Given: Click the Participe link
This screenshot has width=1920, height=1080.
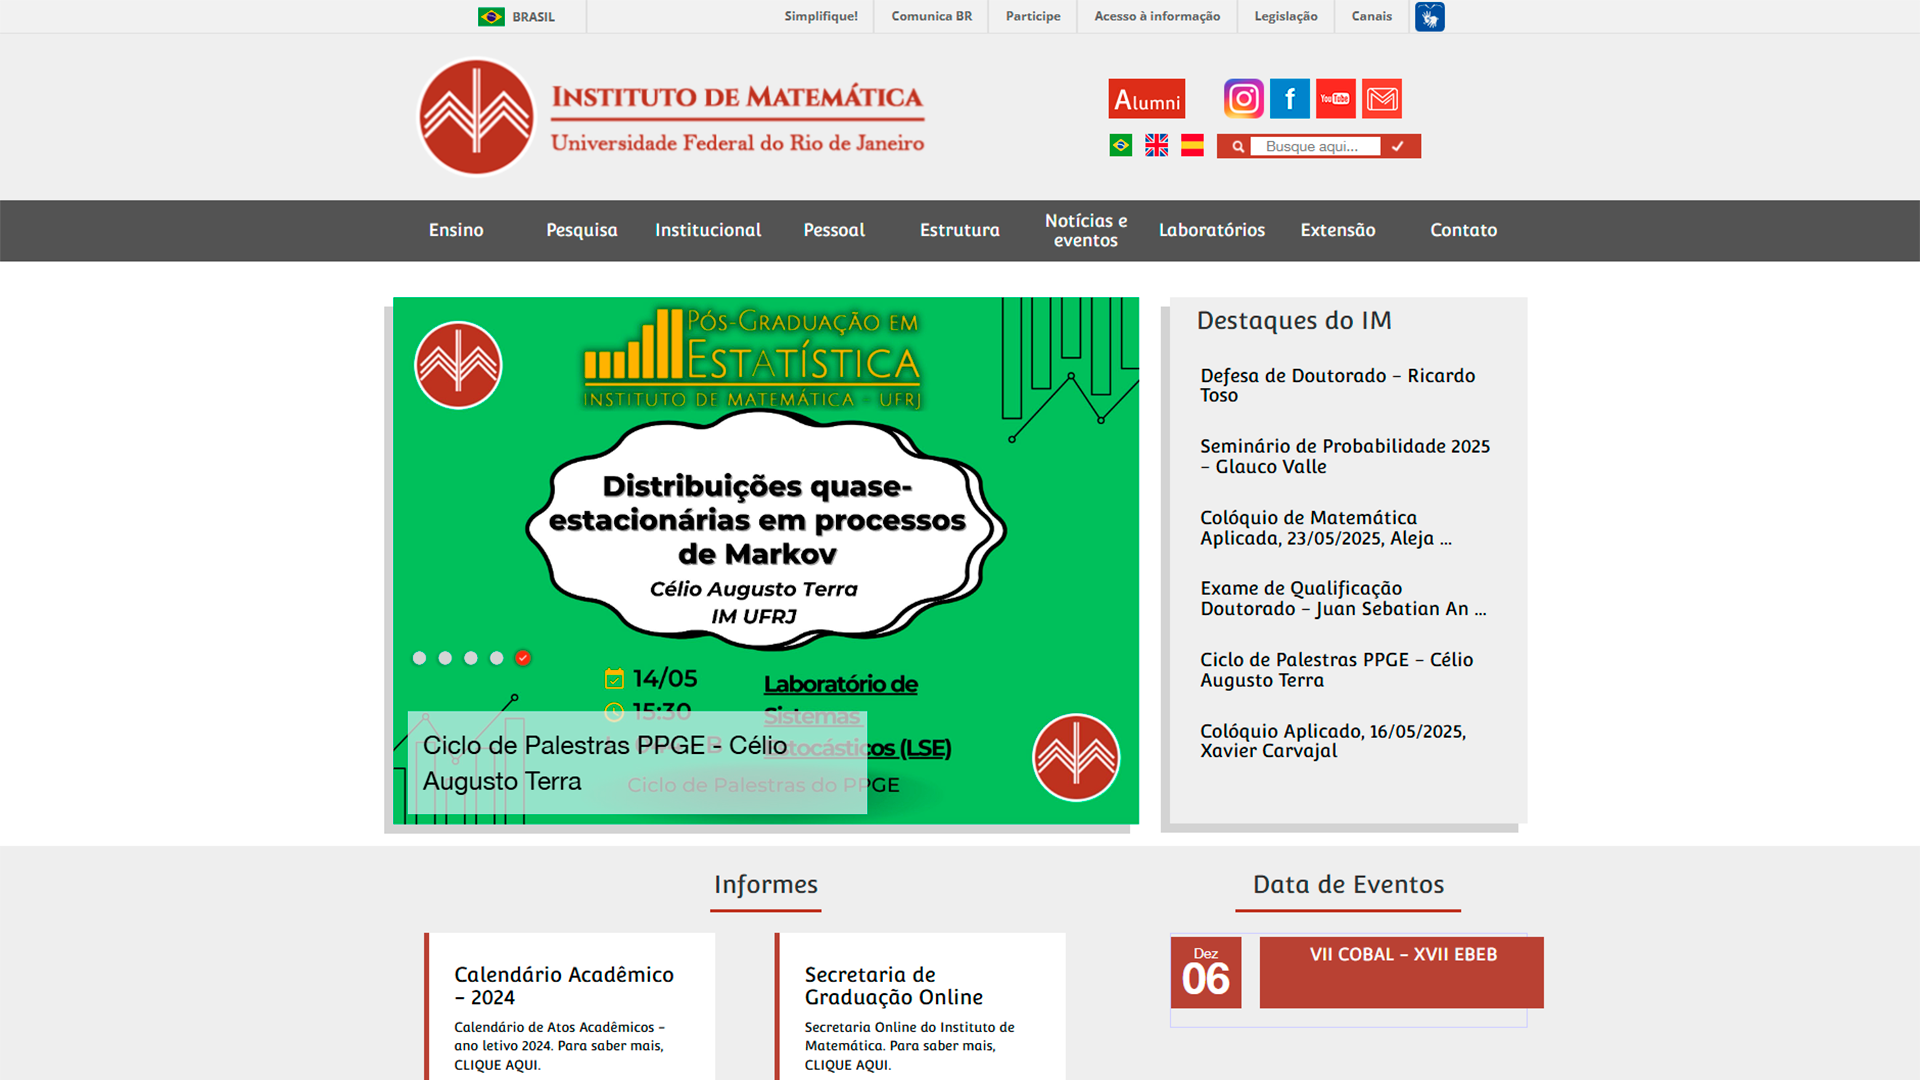Looking at the screenshot, I should point(1033,16).
